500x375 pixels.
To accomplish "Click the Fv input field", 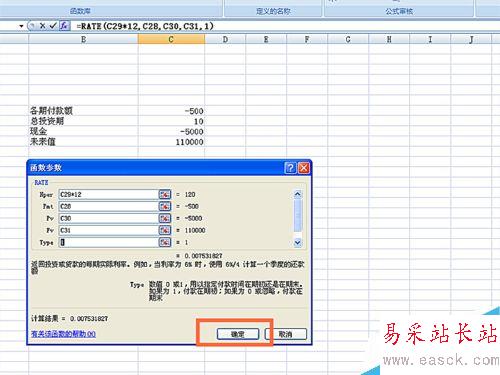I will 109,230.
